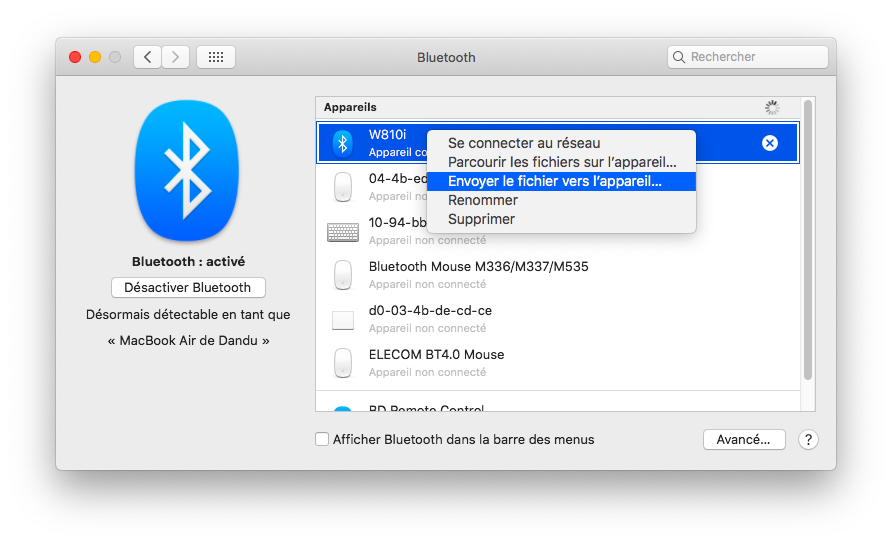Choose Se connecter au réseau
The width and height of the screenshot is (892, 544).
(561, 143)
